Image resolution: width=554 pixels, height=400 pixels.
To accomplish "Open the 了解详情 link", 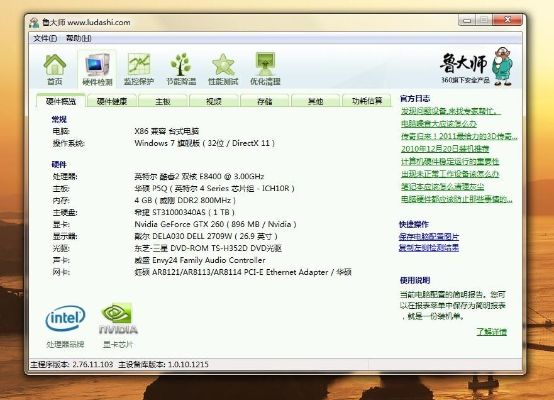I will pyautogui.click(x=491, y=331).
